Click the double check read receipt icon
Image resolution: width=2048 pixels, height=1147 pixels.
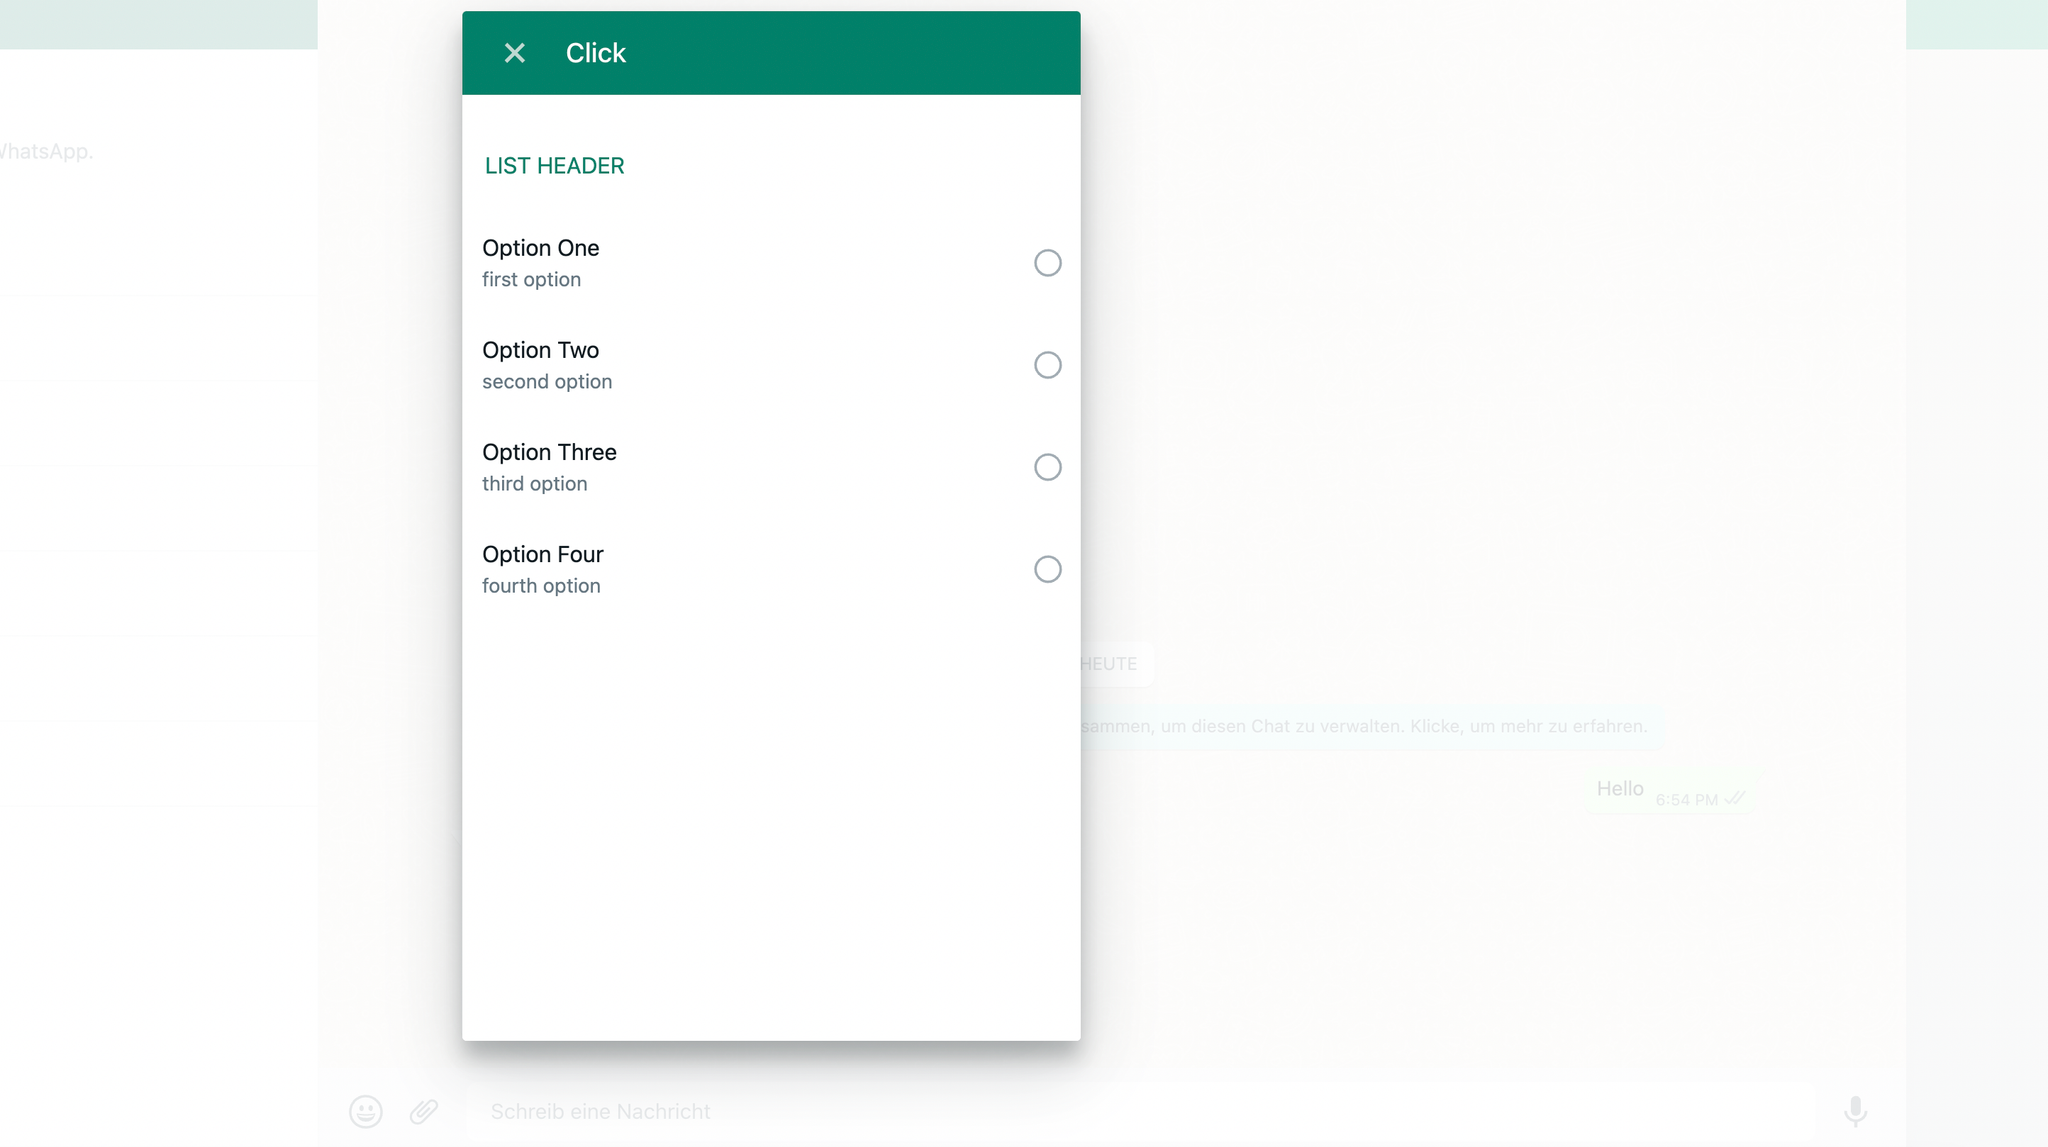1736,798
